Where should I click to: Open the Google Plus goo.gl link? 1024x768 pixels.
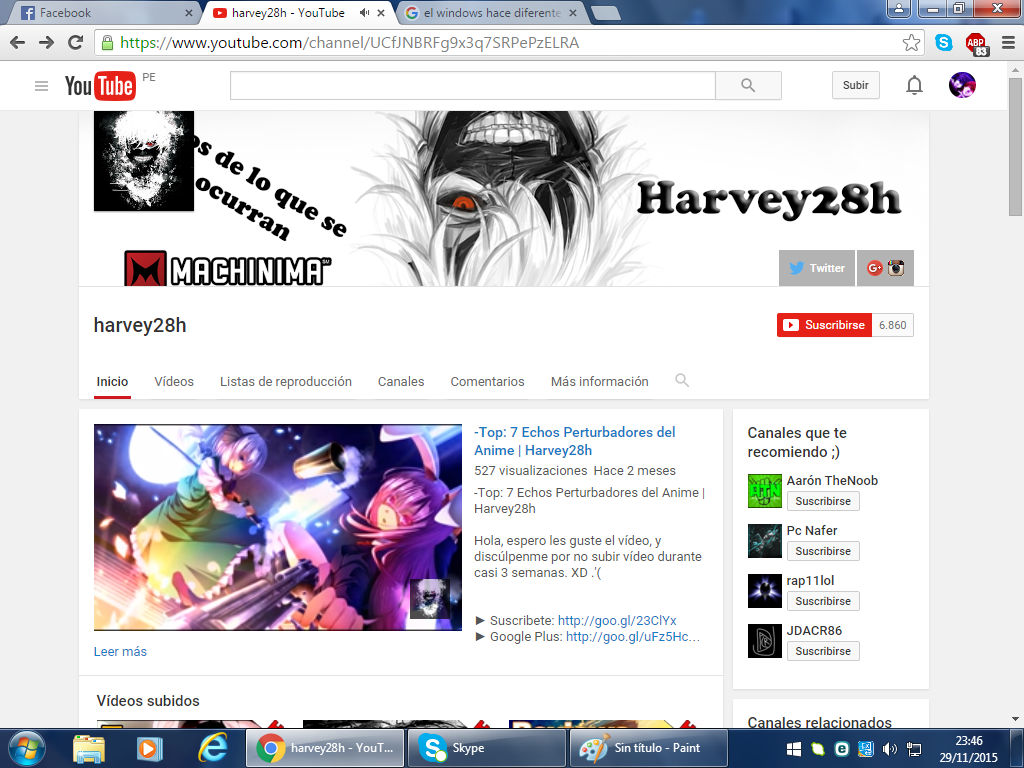(633, 637)
